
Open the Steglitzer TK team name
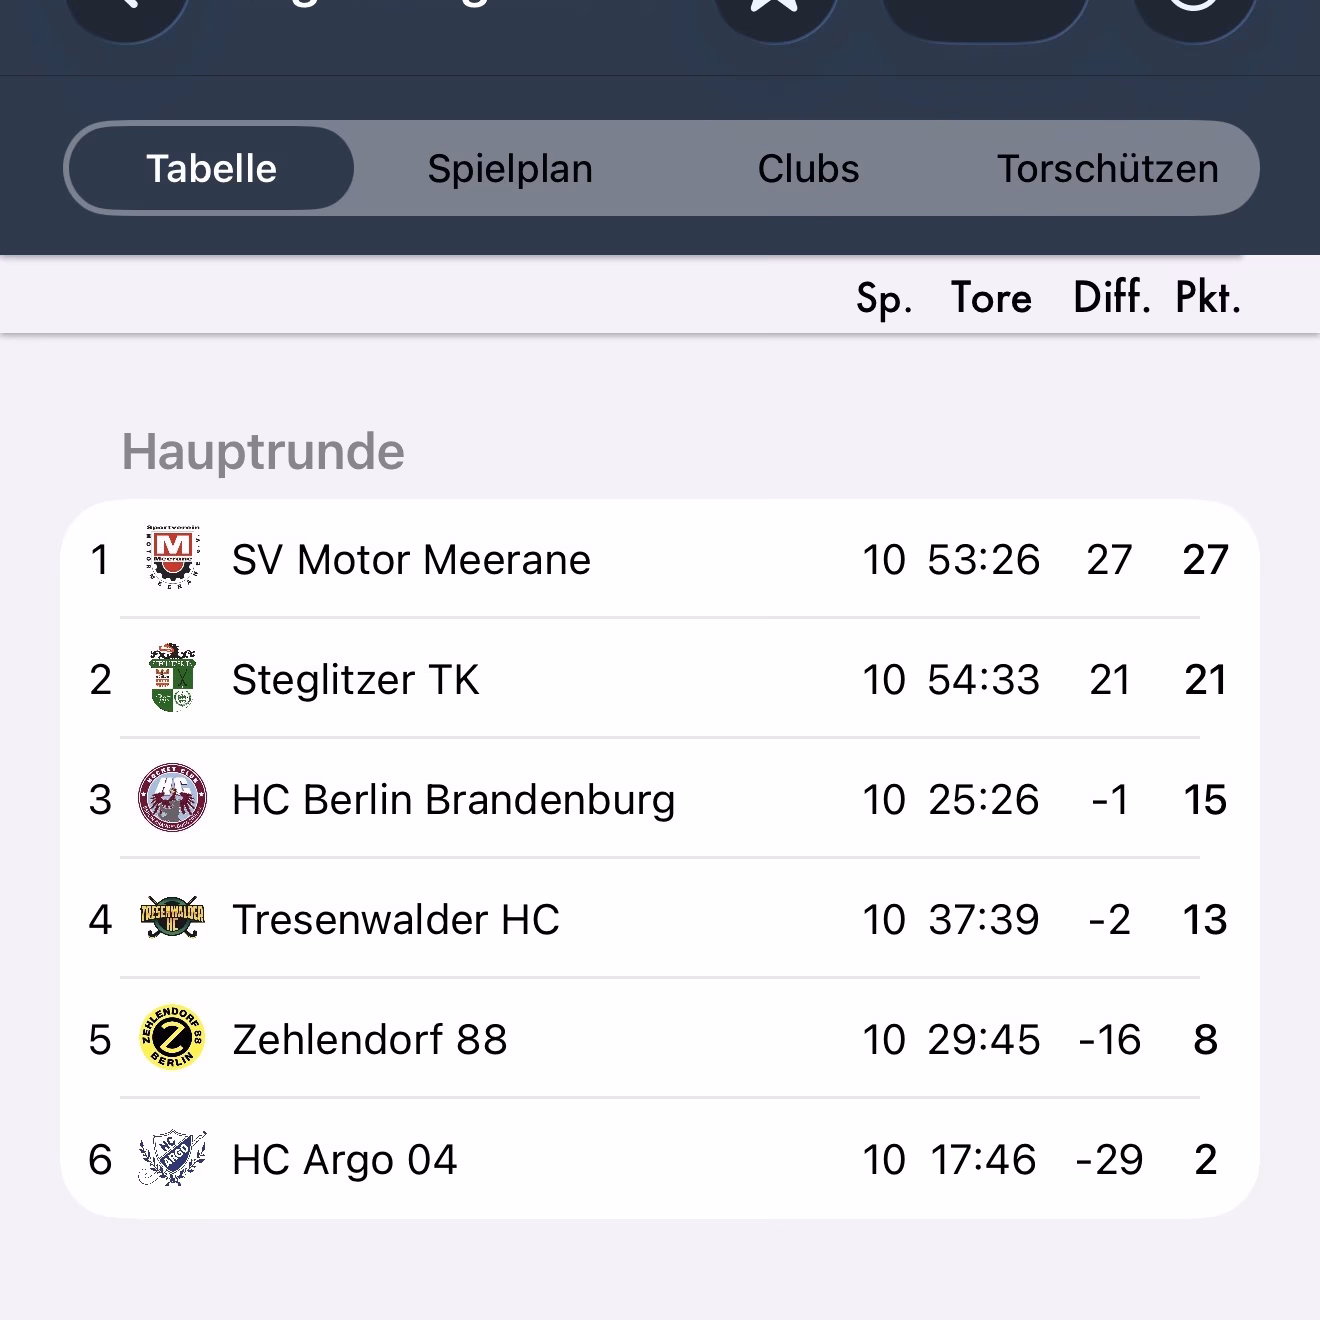click(x=355, y=680)
